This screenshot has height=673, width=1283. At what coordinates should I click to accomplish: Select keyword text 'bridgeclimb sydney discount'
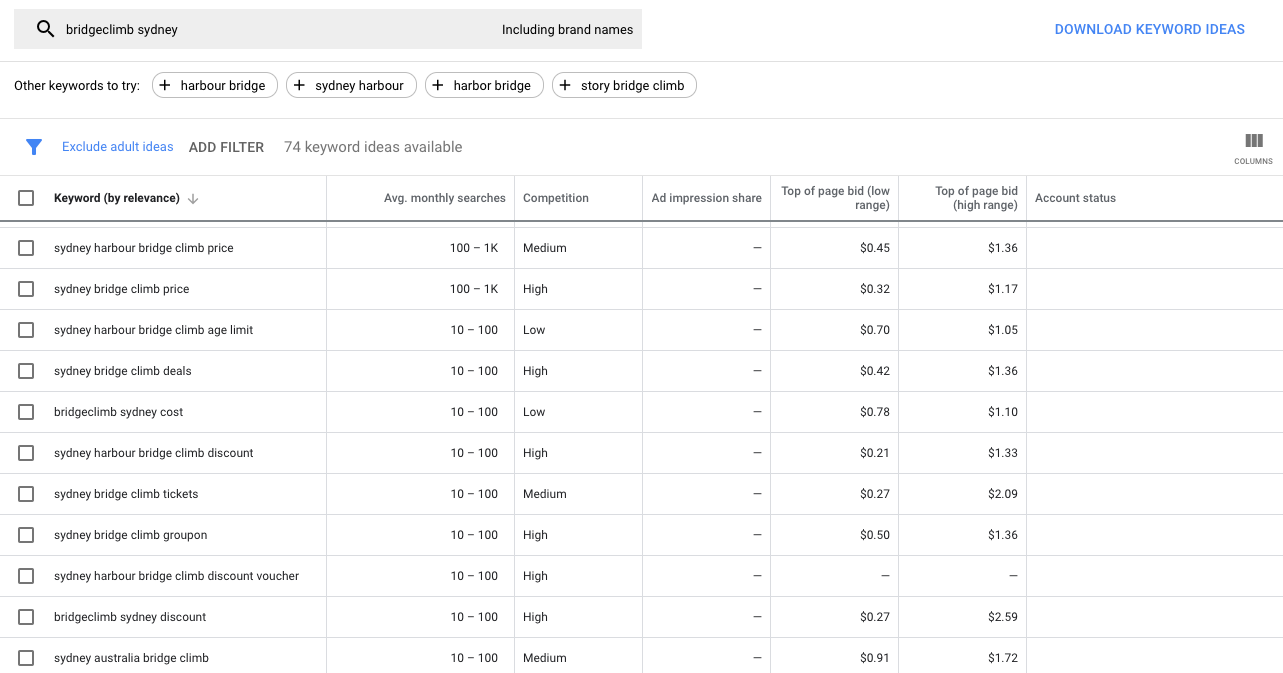130,617
